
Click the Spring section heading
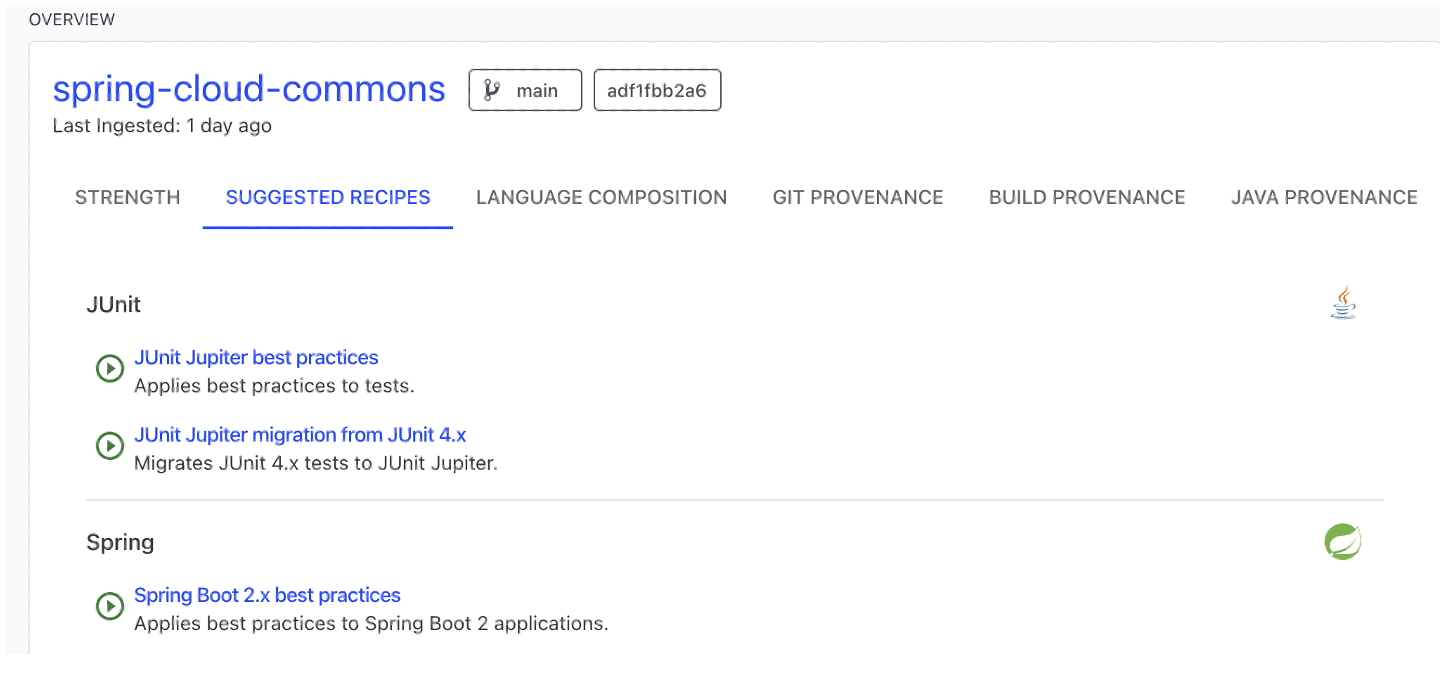(120, 542)
